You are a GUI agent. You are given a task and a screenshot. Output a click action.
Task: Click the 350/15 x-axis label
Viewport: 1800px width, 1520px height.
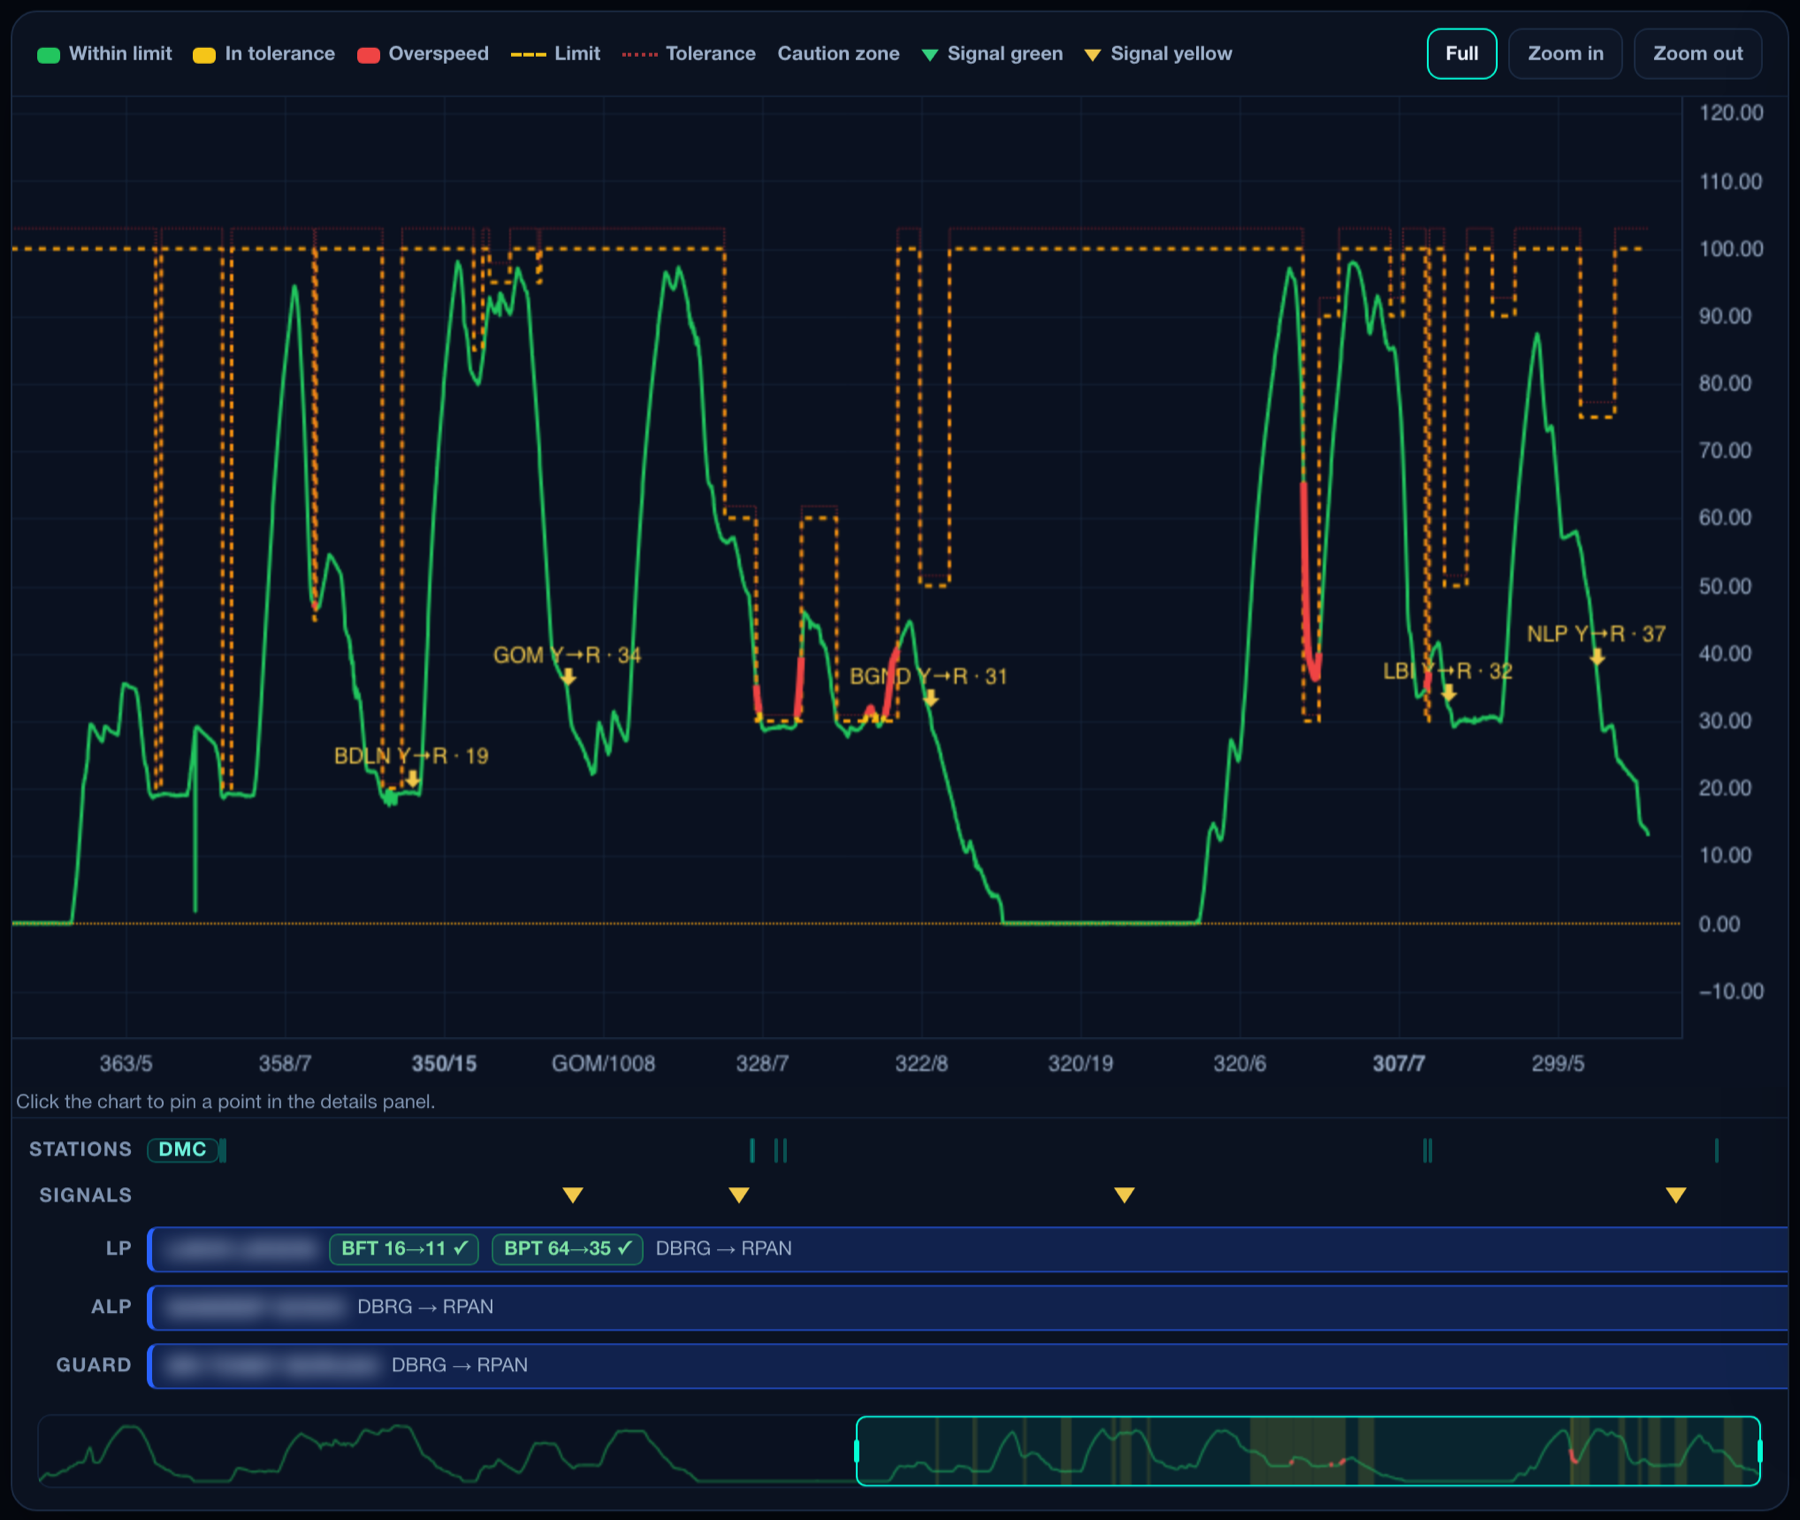click(x=444, y=1064)
